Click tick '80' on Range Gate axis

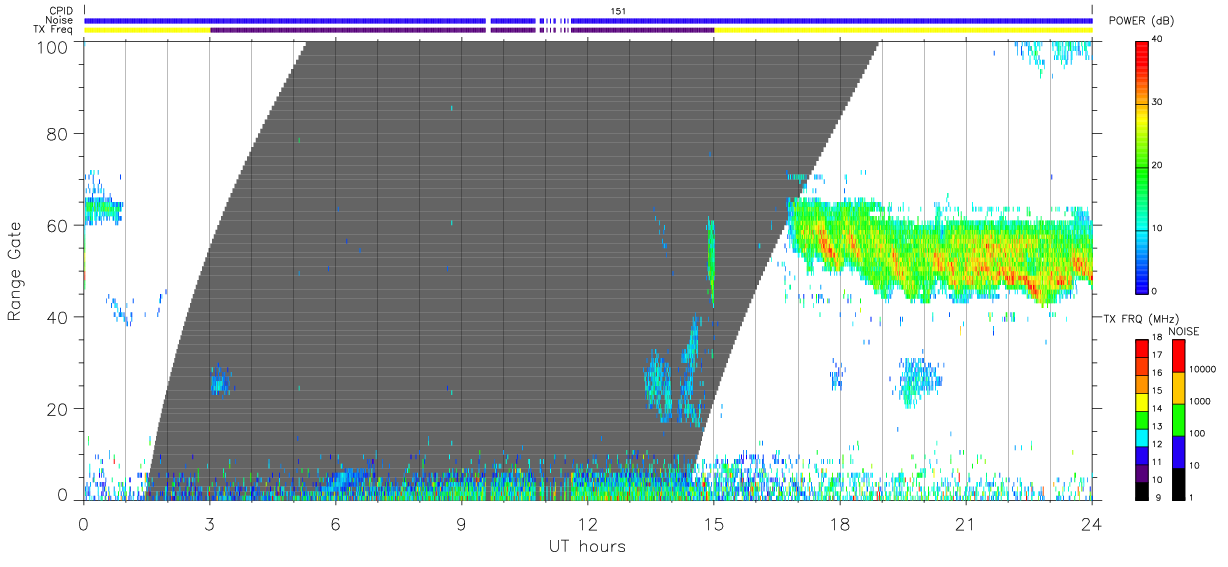pos(59,133)
